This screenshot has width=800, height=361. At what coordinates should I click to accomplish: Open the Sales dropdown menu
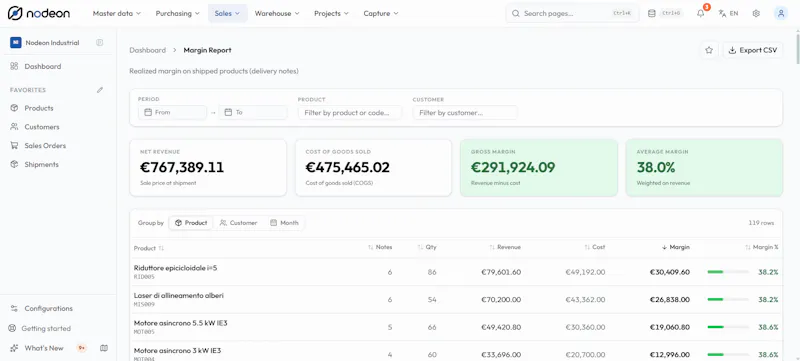(228, 14)
